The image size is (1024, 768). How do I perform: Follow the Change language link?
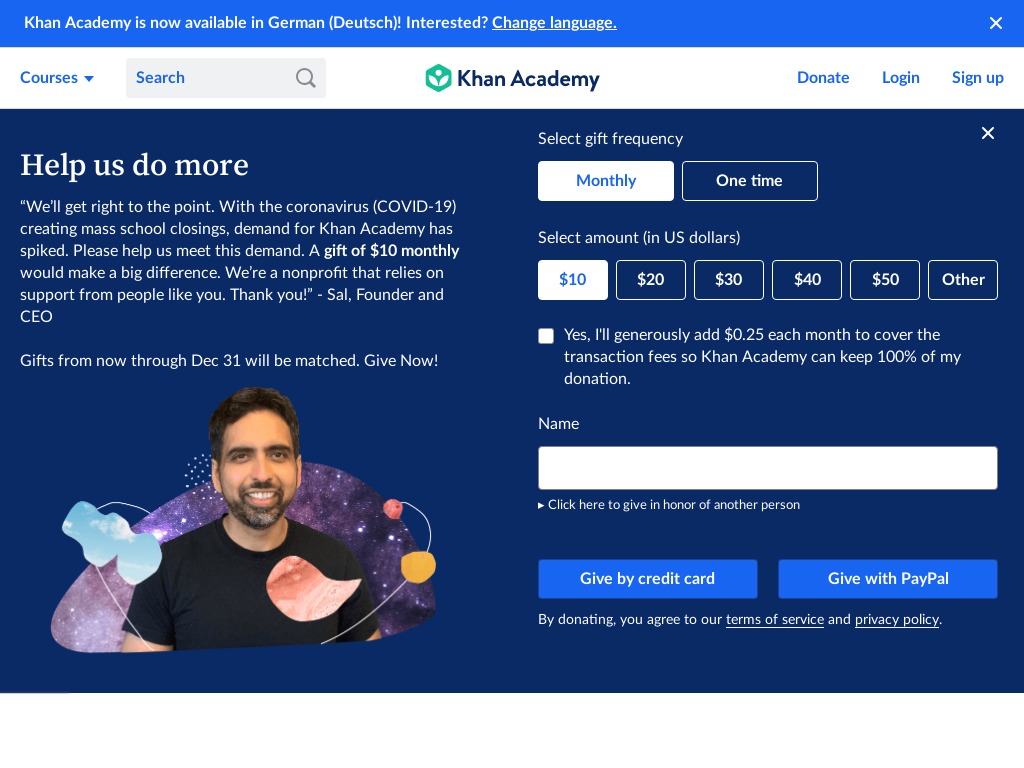[554, 23]
